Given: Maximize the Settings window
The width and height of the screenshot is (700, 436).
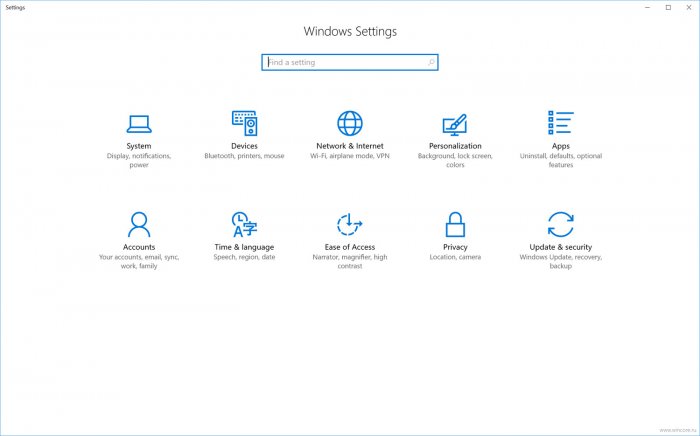Looking at the screenshot, I should click(x=668, y=7).
